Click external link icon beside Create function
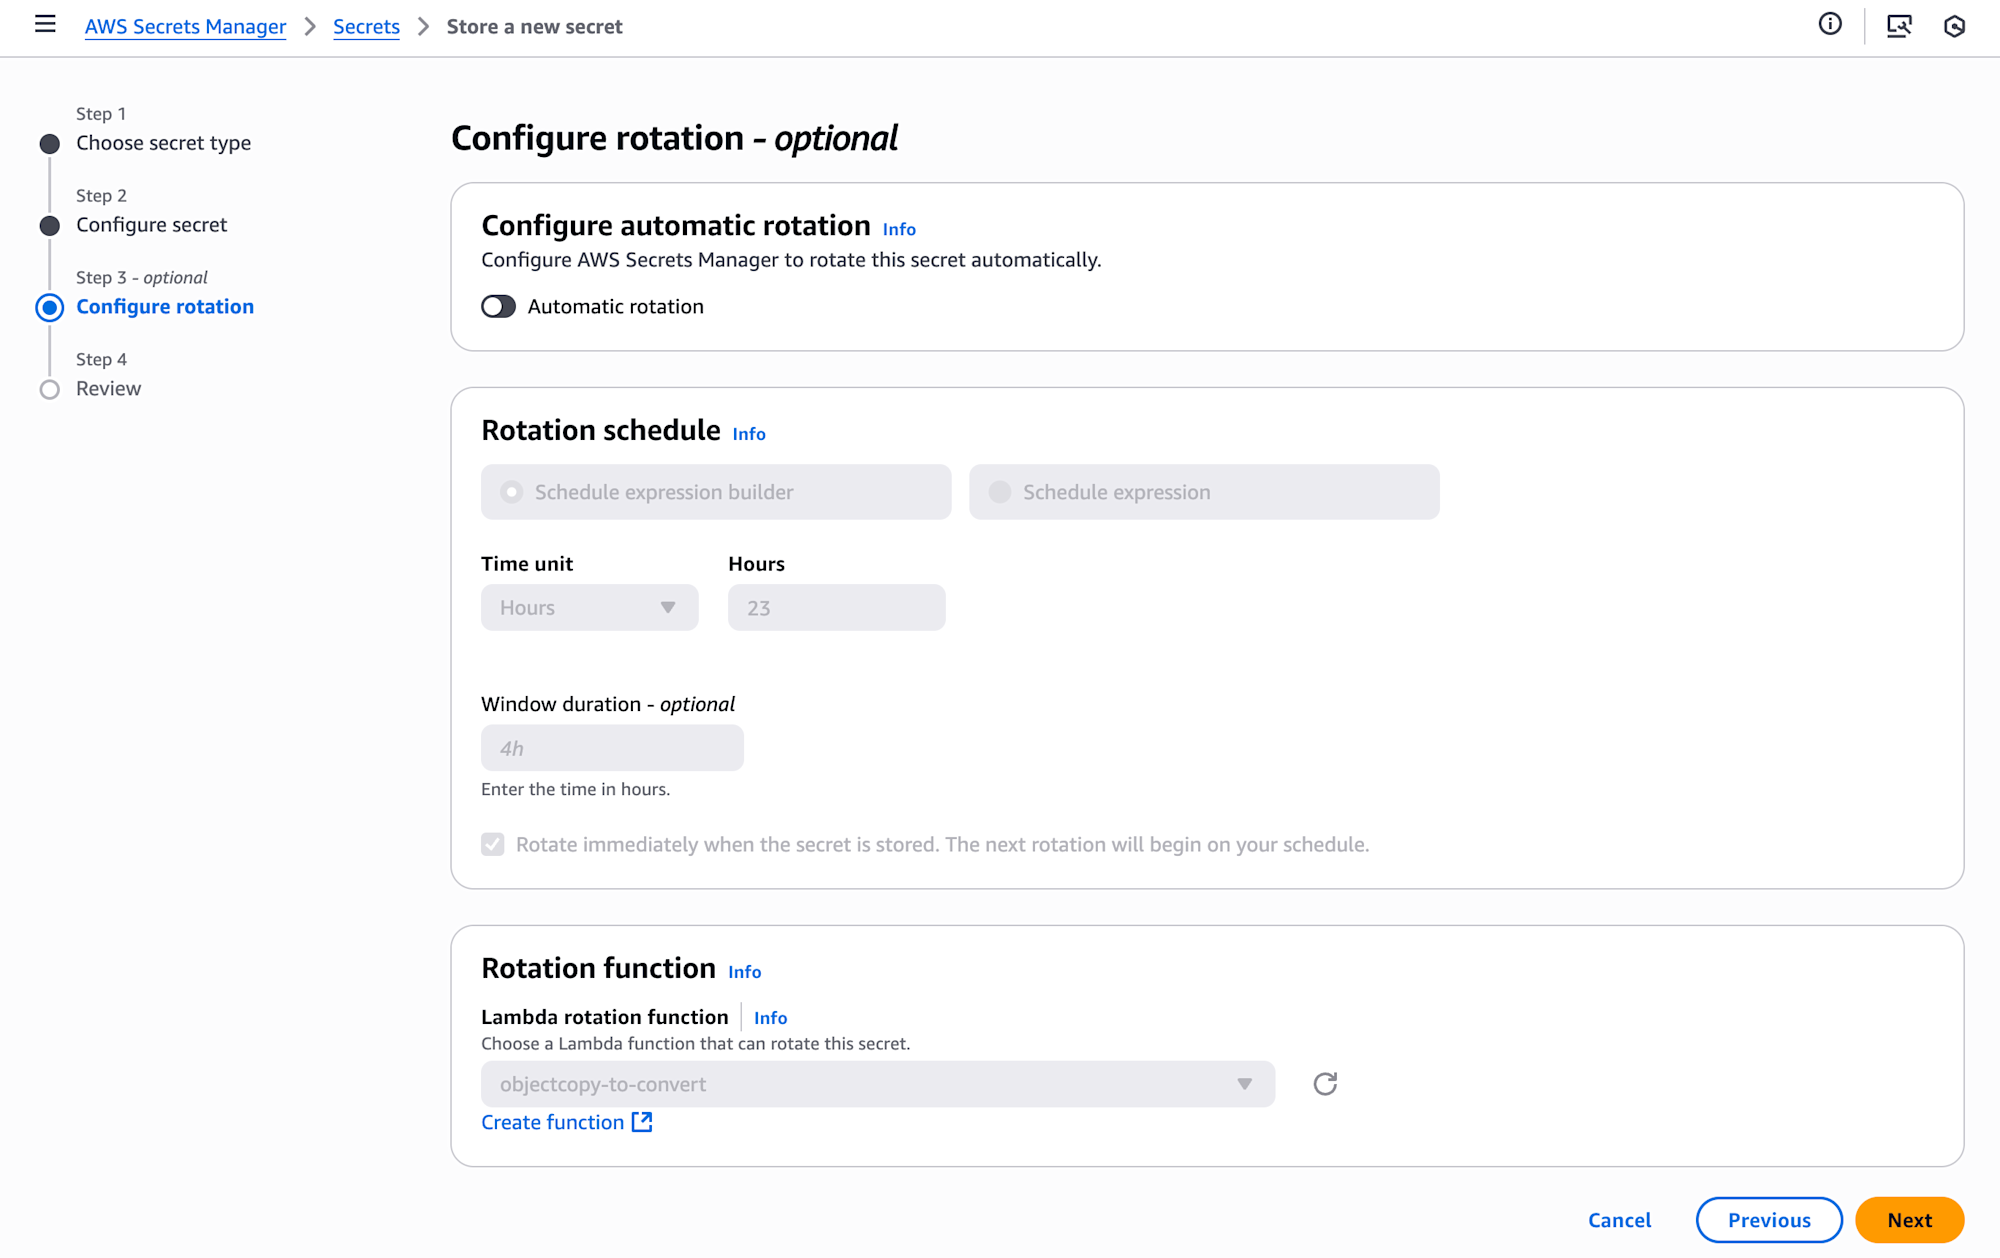The image size is (2000, 1258). pos(642,1122)
